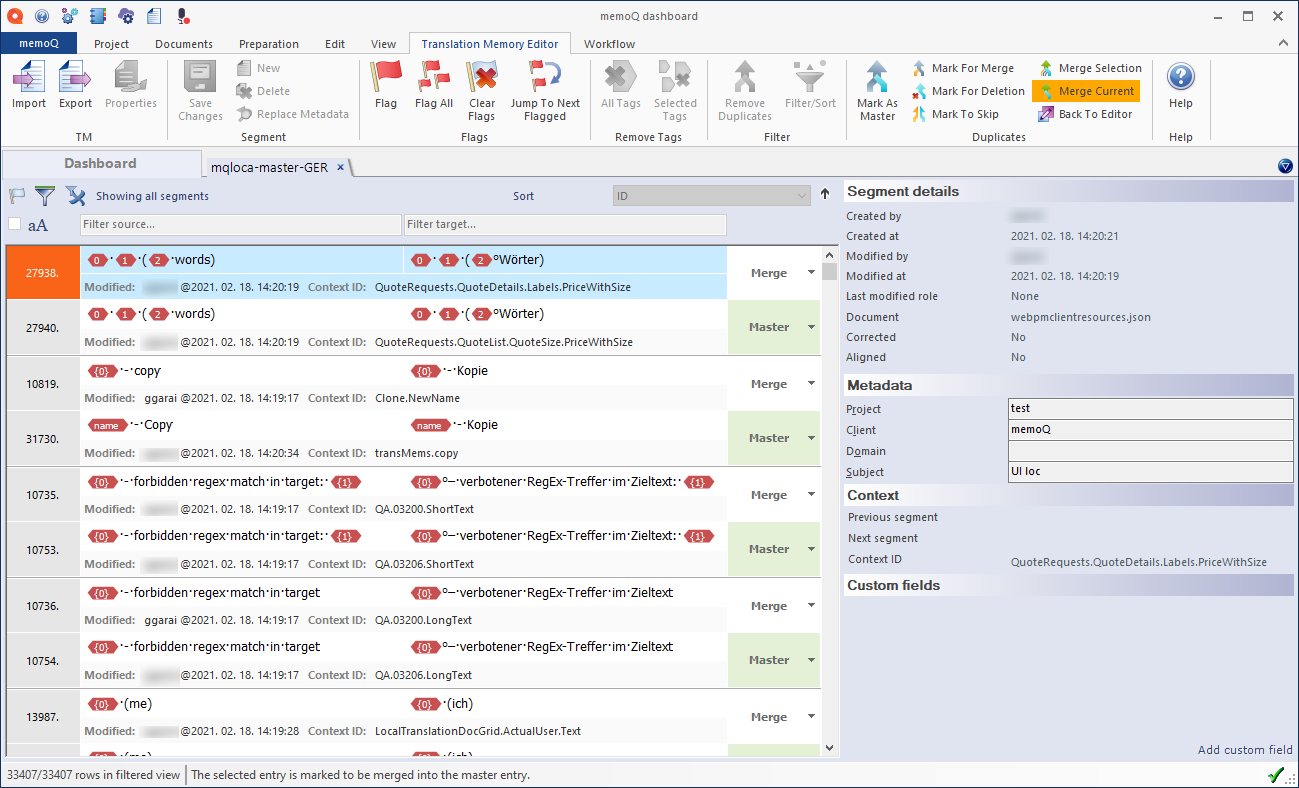Click the Mark As Master icon
Screen dimensions: 1299x788
(877, 88)
